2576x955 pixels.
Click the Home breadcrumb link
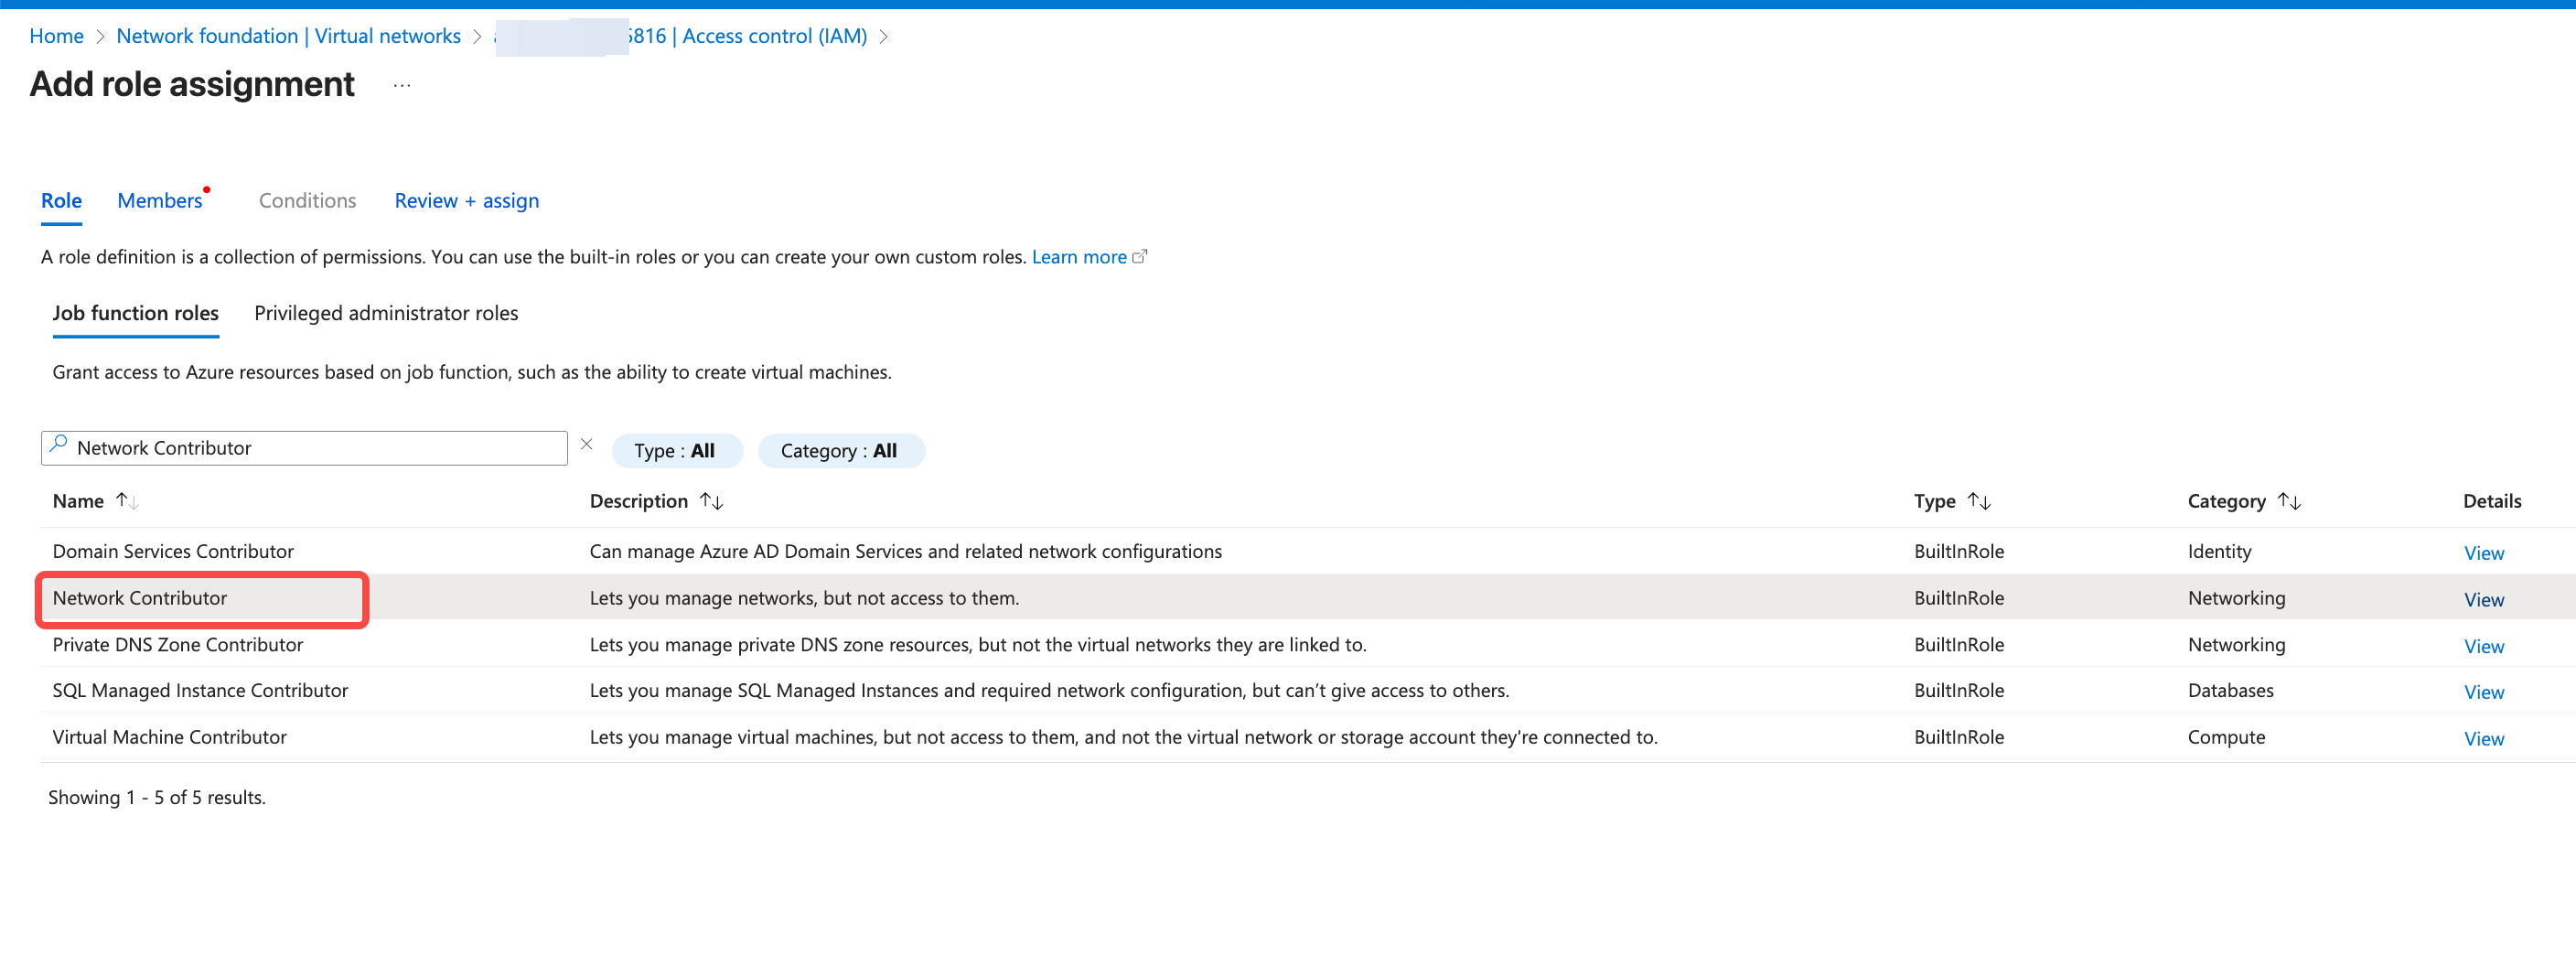[56, 36]
